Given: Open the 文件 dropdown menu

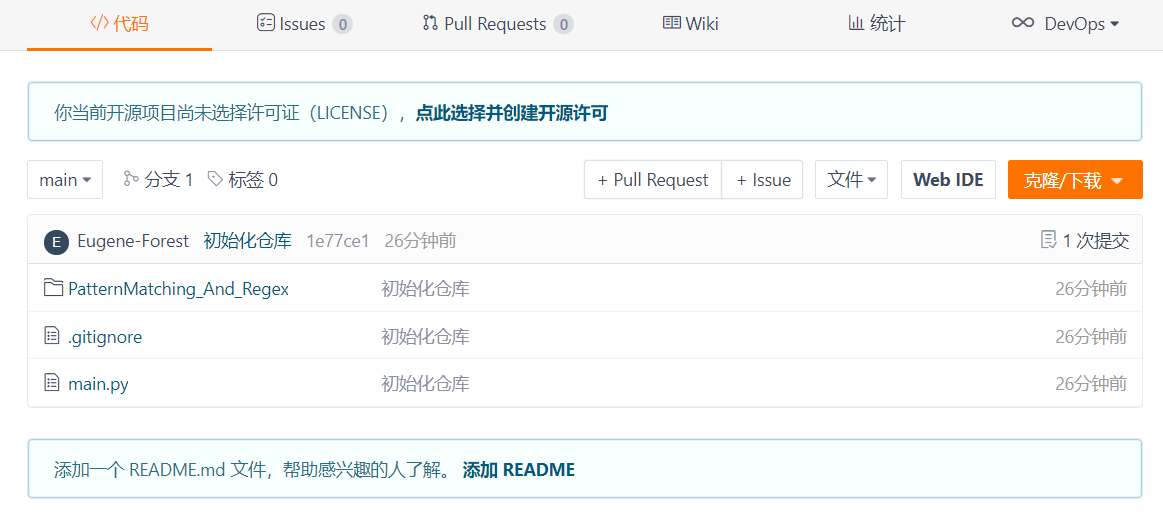Looking at the screenshot, I should click(851, 180).
